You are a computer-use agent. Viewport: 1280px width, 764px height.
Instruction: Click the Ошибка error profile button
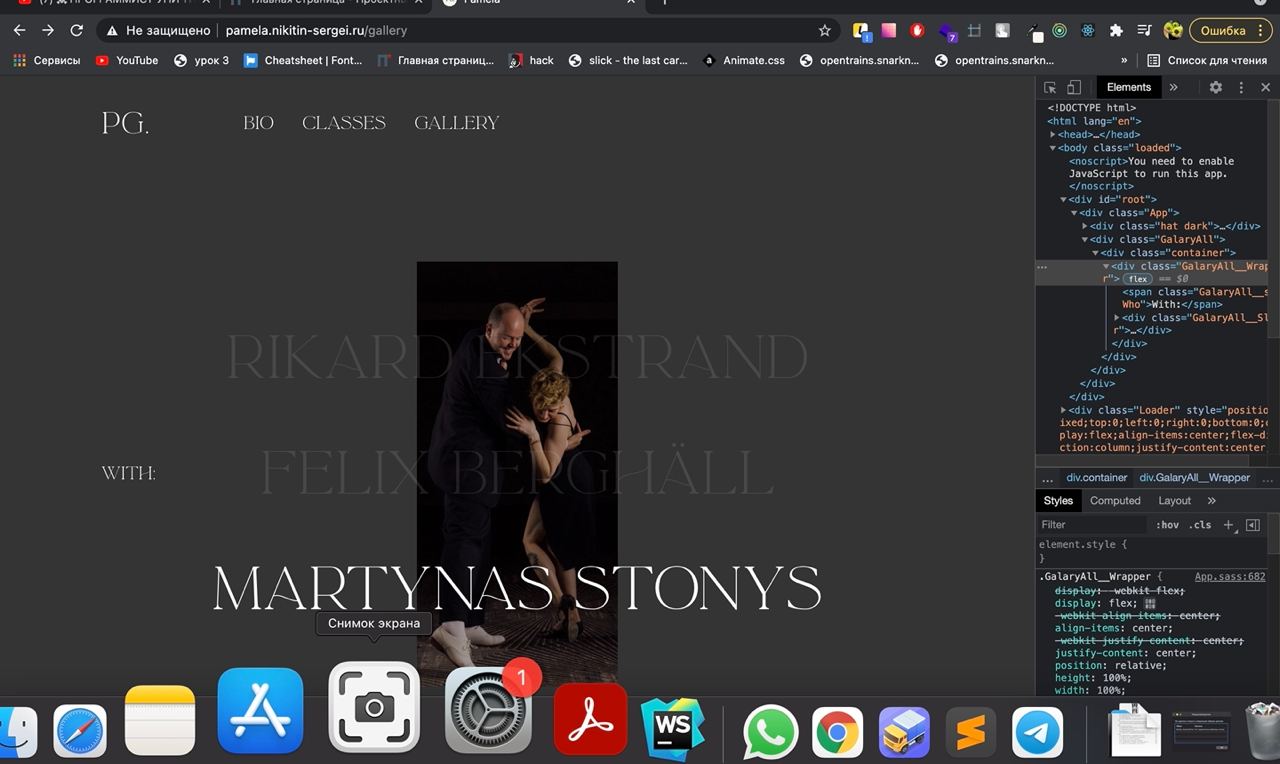tap(1230, 31)
